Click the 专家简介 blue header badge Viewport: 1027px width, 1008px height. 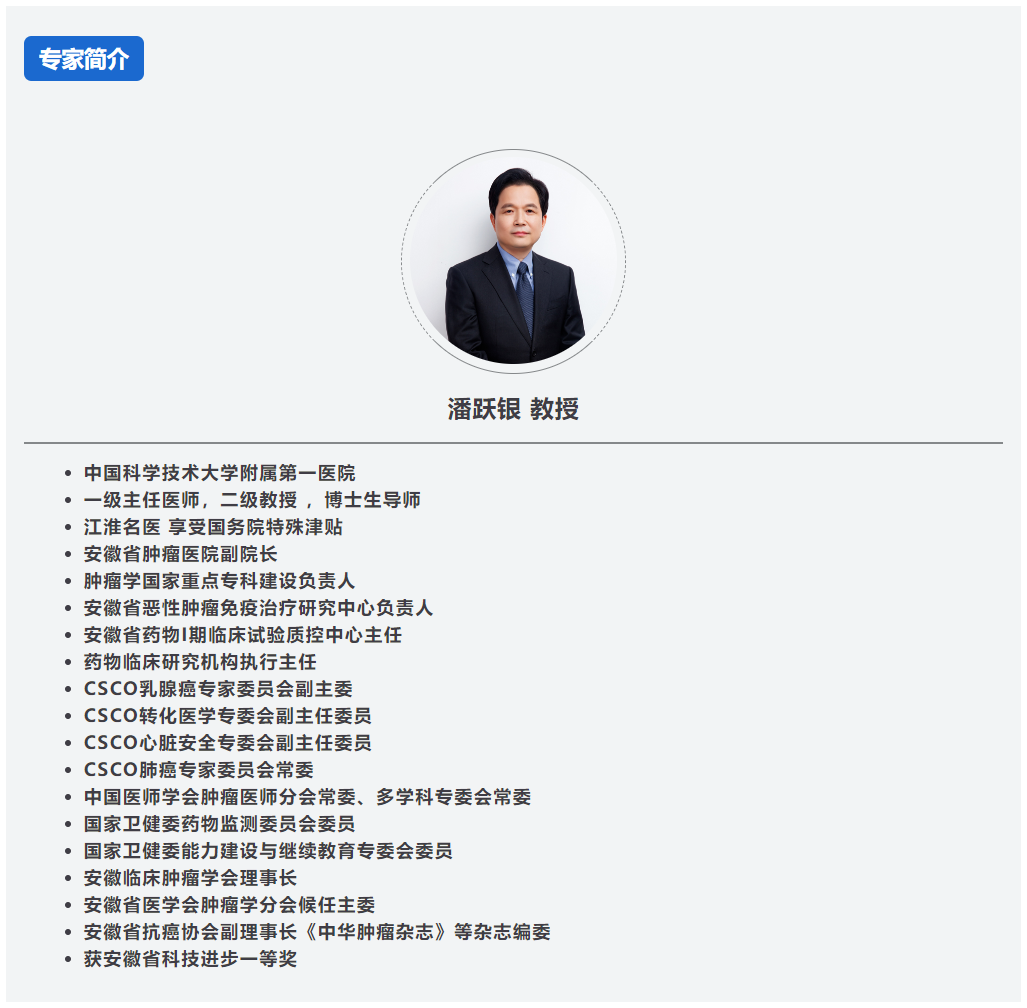[84, 59]
